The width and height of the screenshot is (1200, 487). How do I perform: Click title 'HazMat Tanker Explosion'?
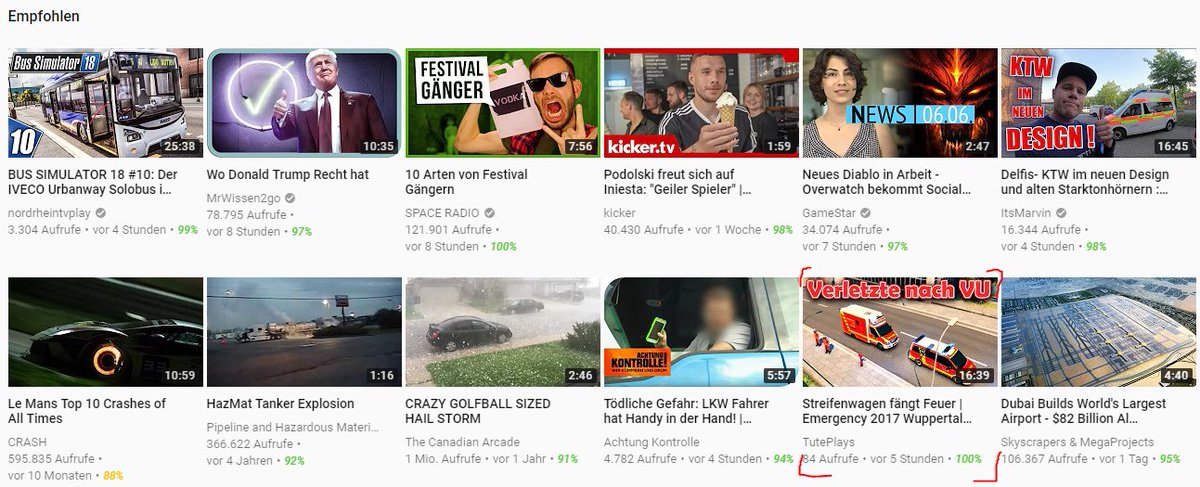(280, 404)
